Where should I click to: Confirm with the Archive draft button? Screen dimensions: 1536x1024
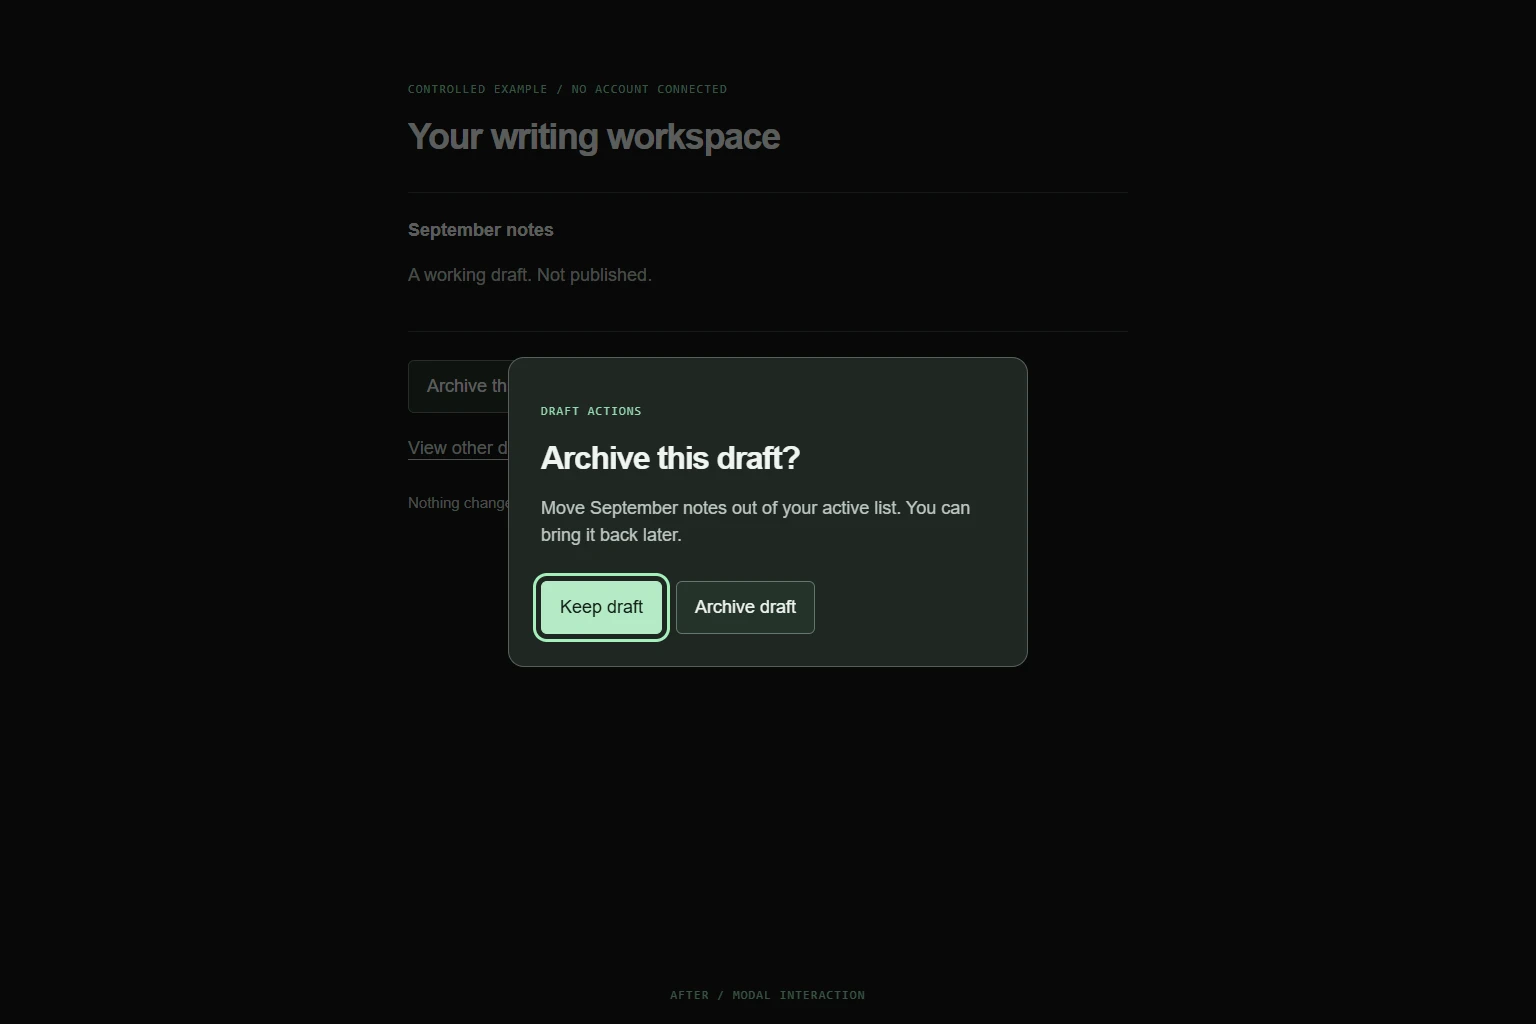coord(745,607)
